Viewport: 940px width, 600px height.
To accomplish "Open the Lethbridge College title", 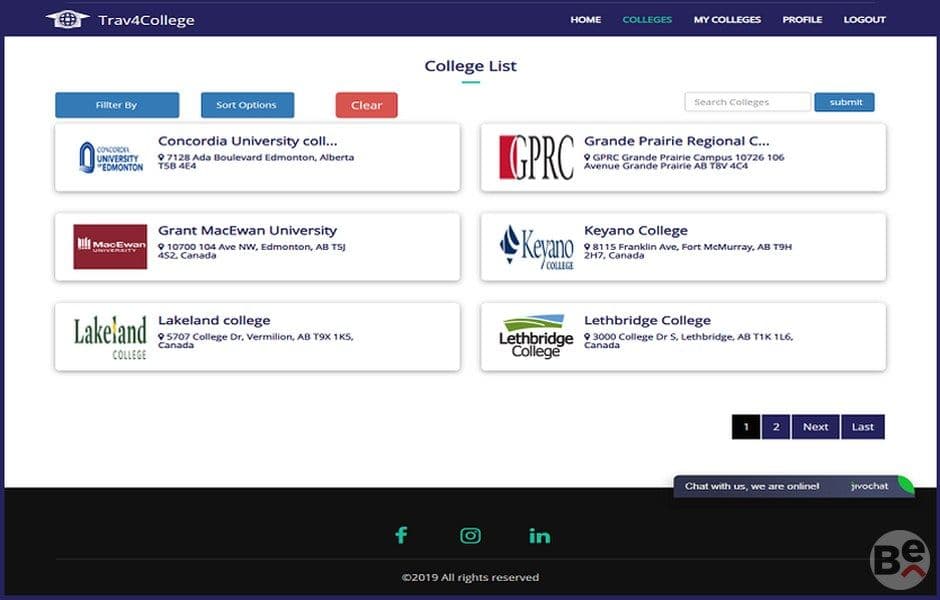I will coord(647,320).
